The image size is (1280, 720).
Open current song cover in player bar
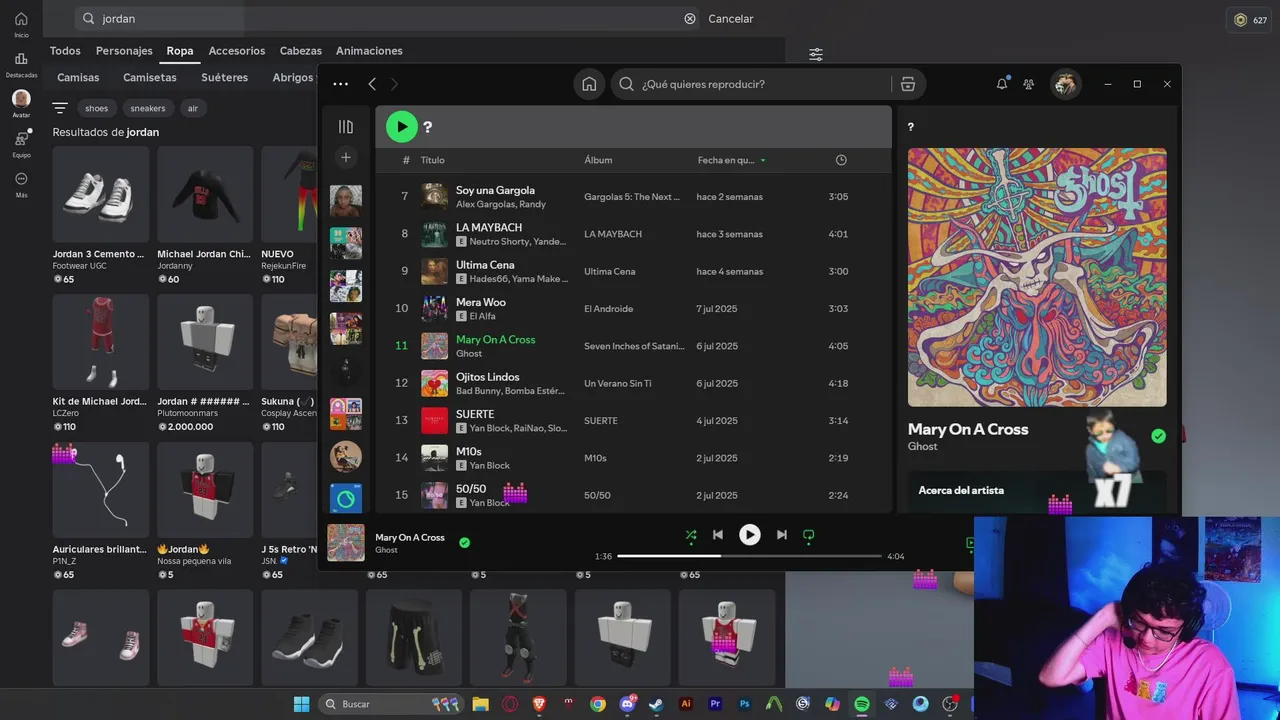point(346,543)
